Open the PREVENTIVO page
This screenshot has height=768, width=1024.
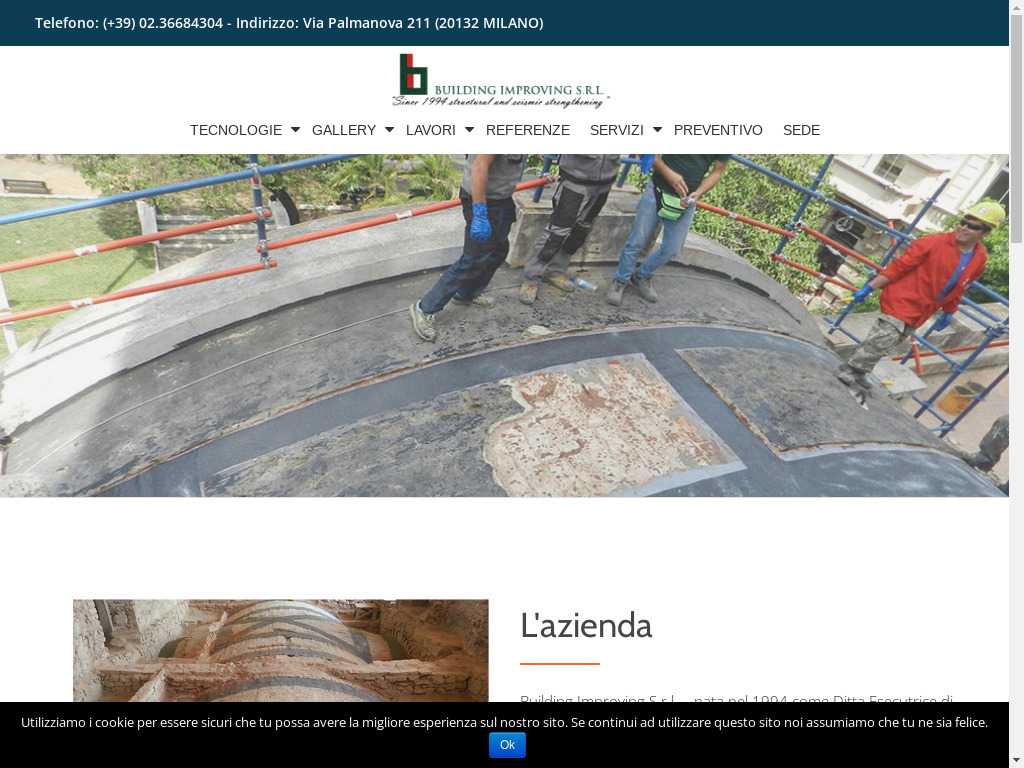coord(718,130)
